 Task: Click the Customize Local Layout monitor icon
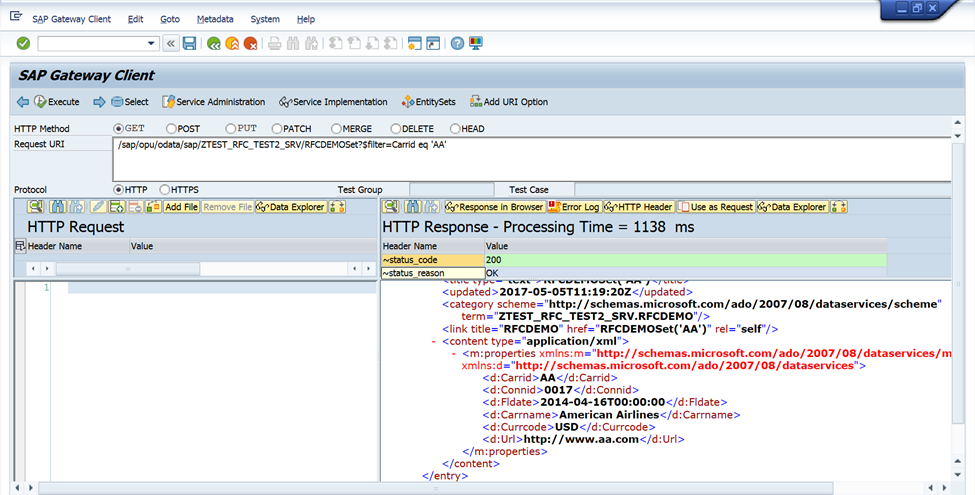tap(476, 44)
